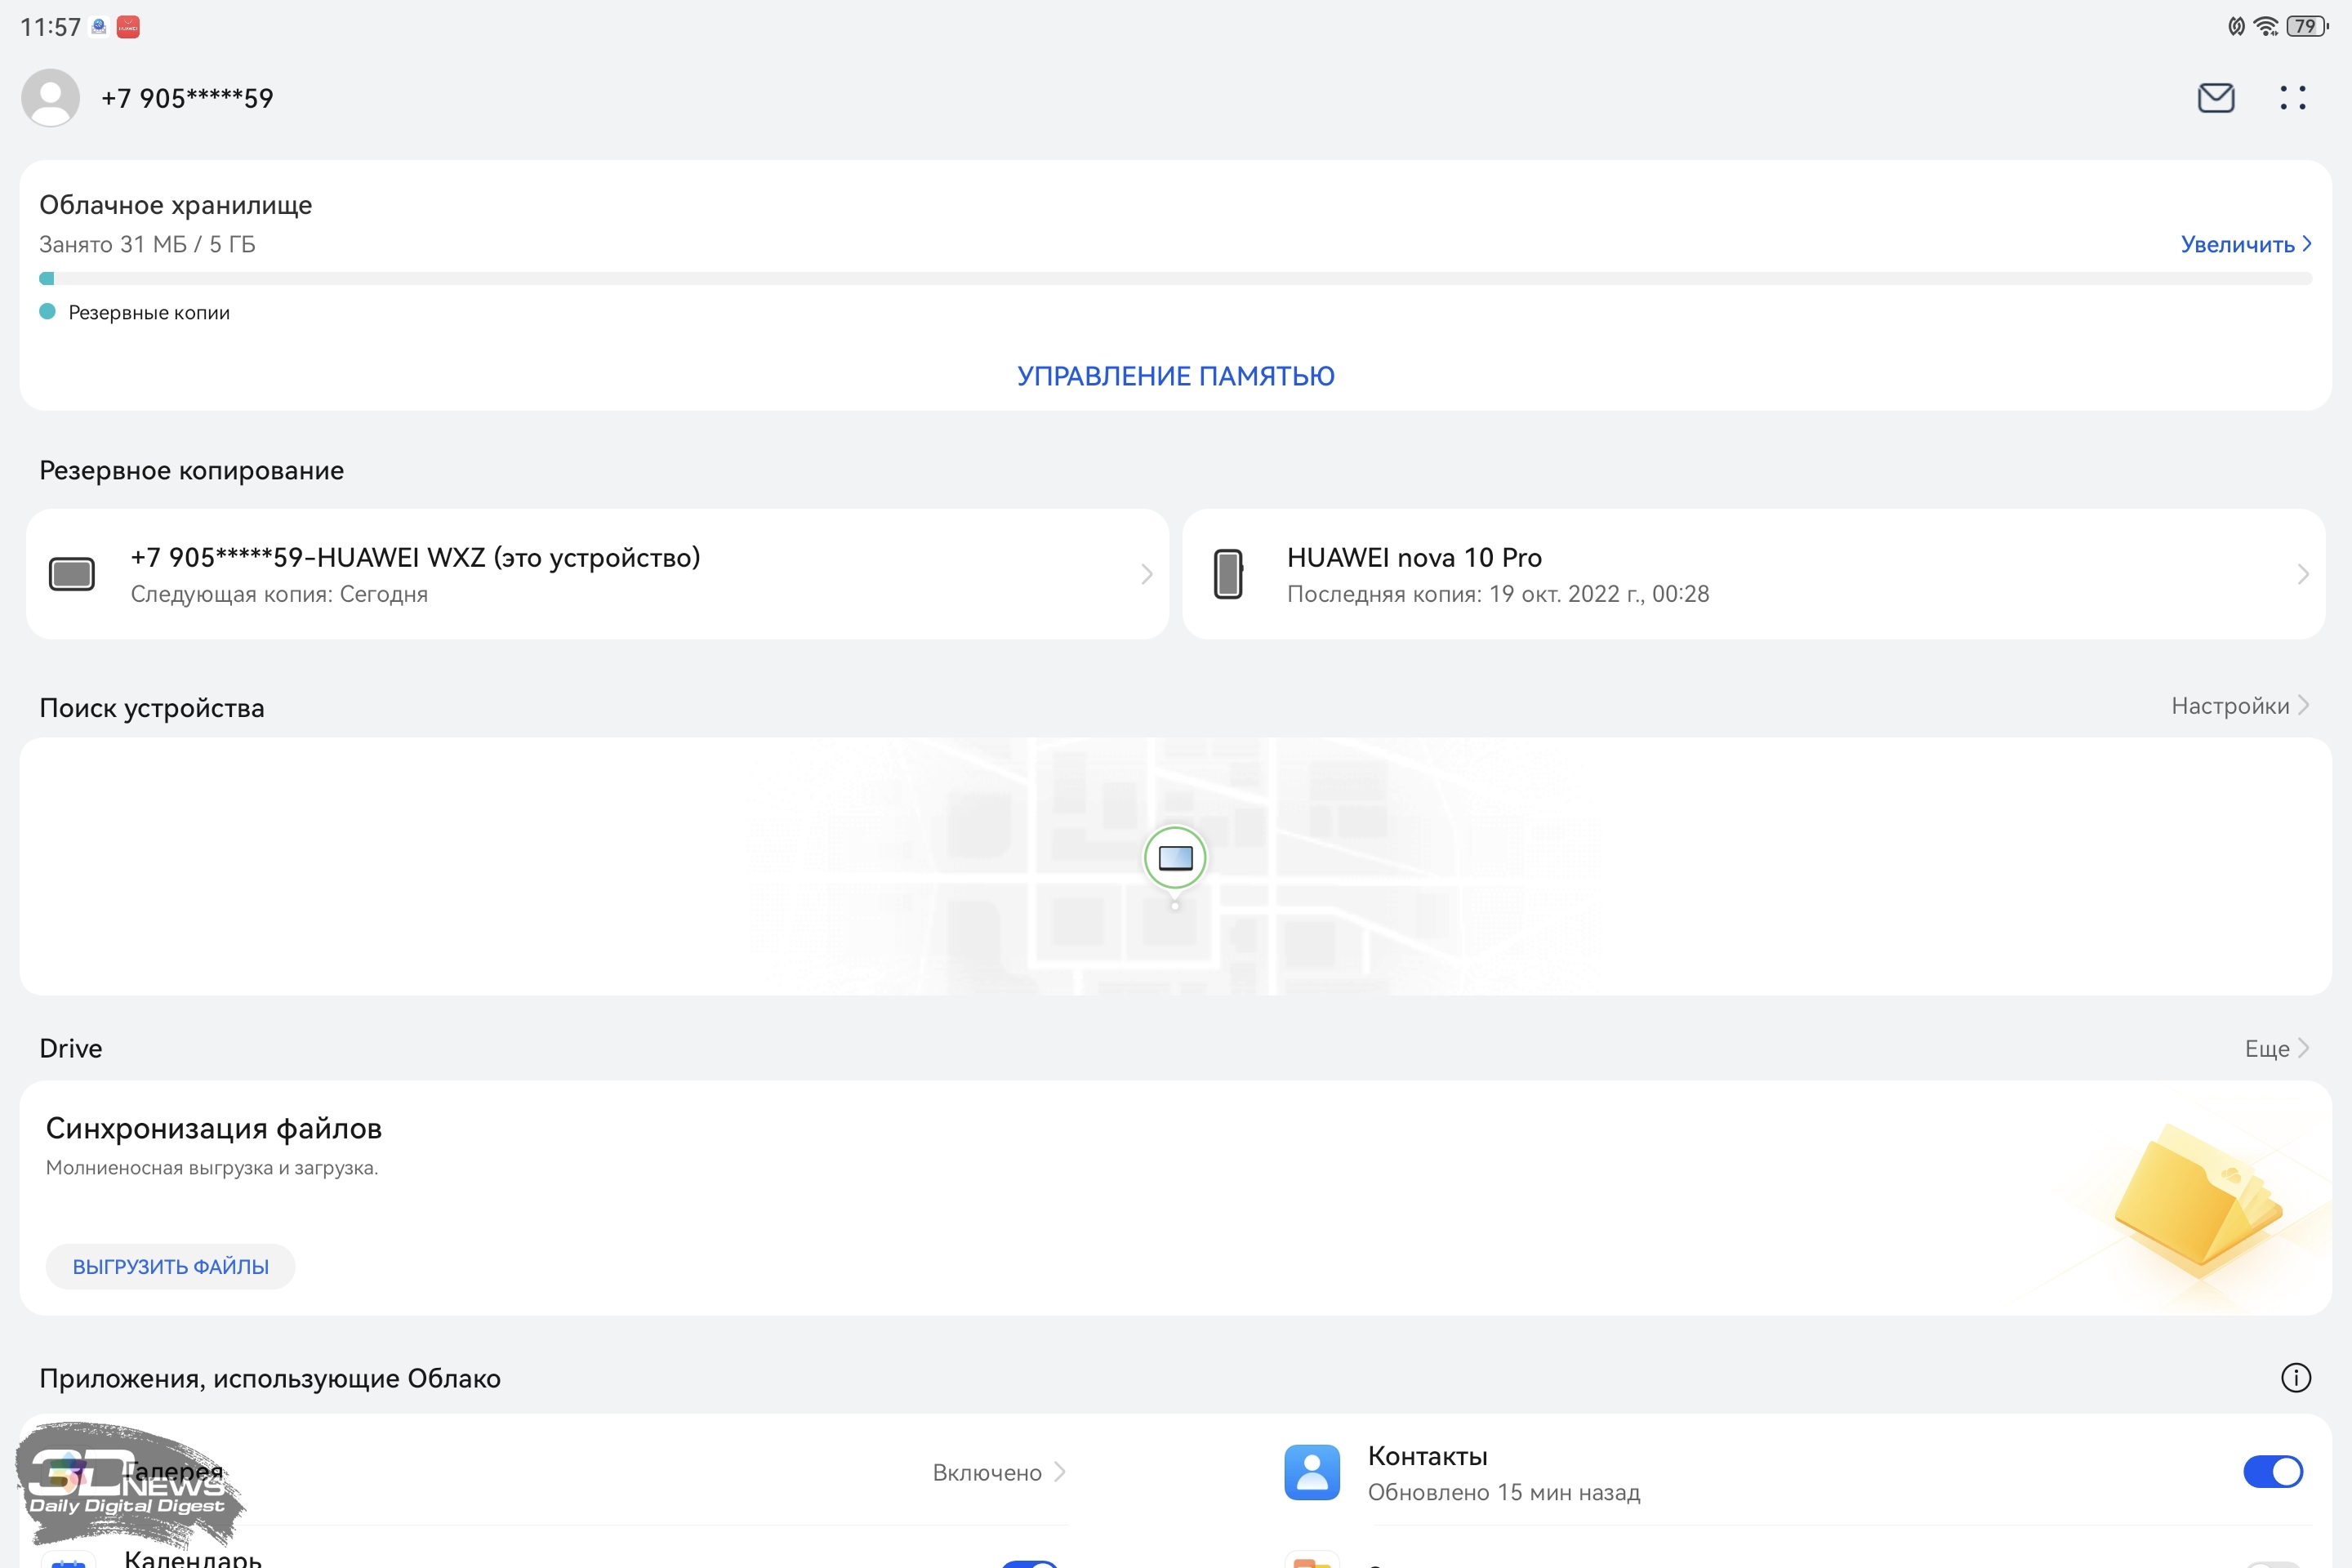This screenshot has width=2352, height=1568.
Task: Tap the Wi-Fi status icon
Action: pos(2266,26)
